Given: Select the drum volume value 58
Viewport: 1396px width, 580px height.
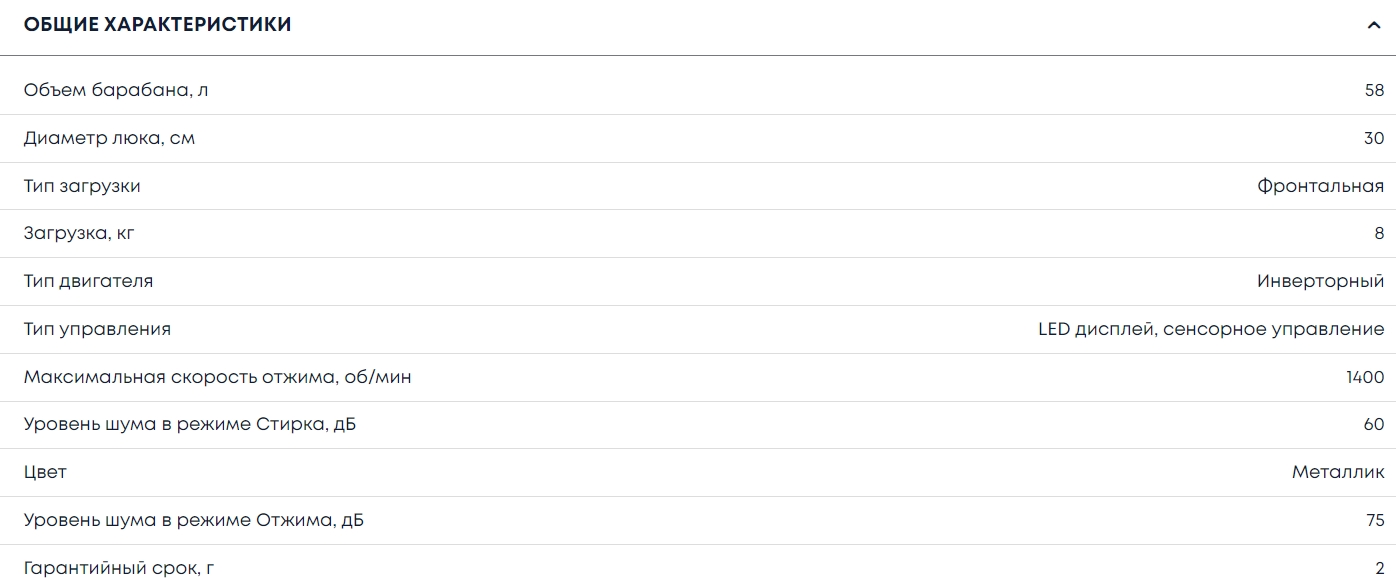Looking at the screenshot, I should [x=1374, y=90].
